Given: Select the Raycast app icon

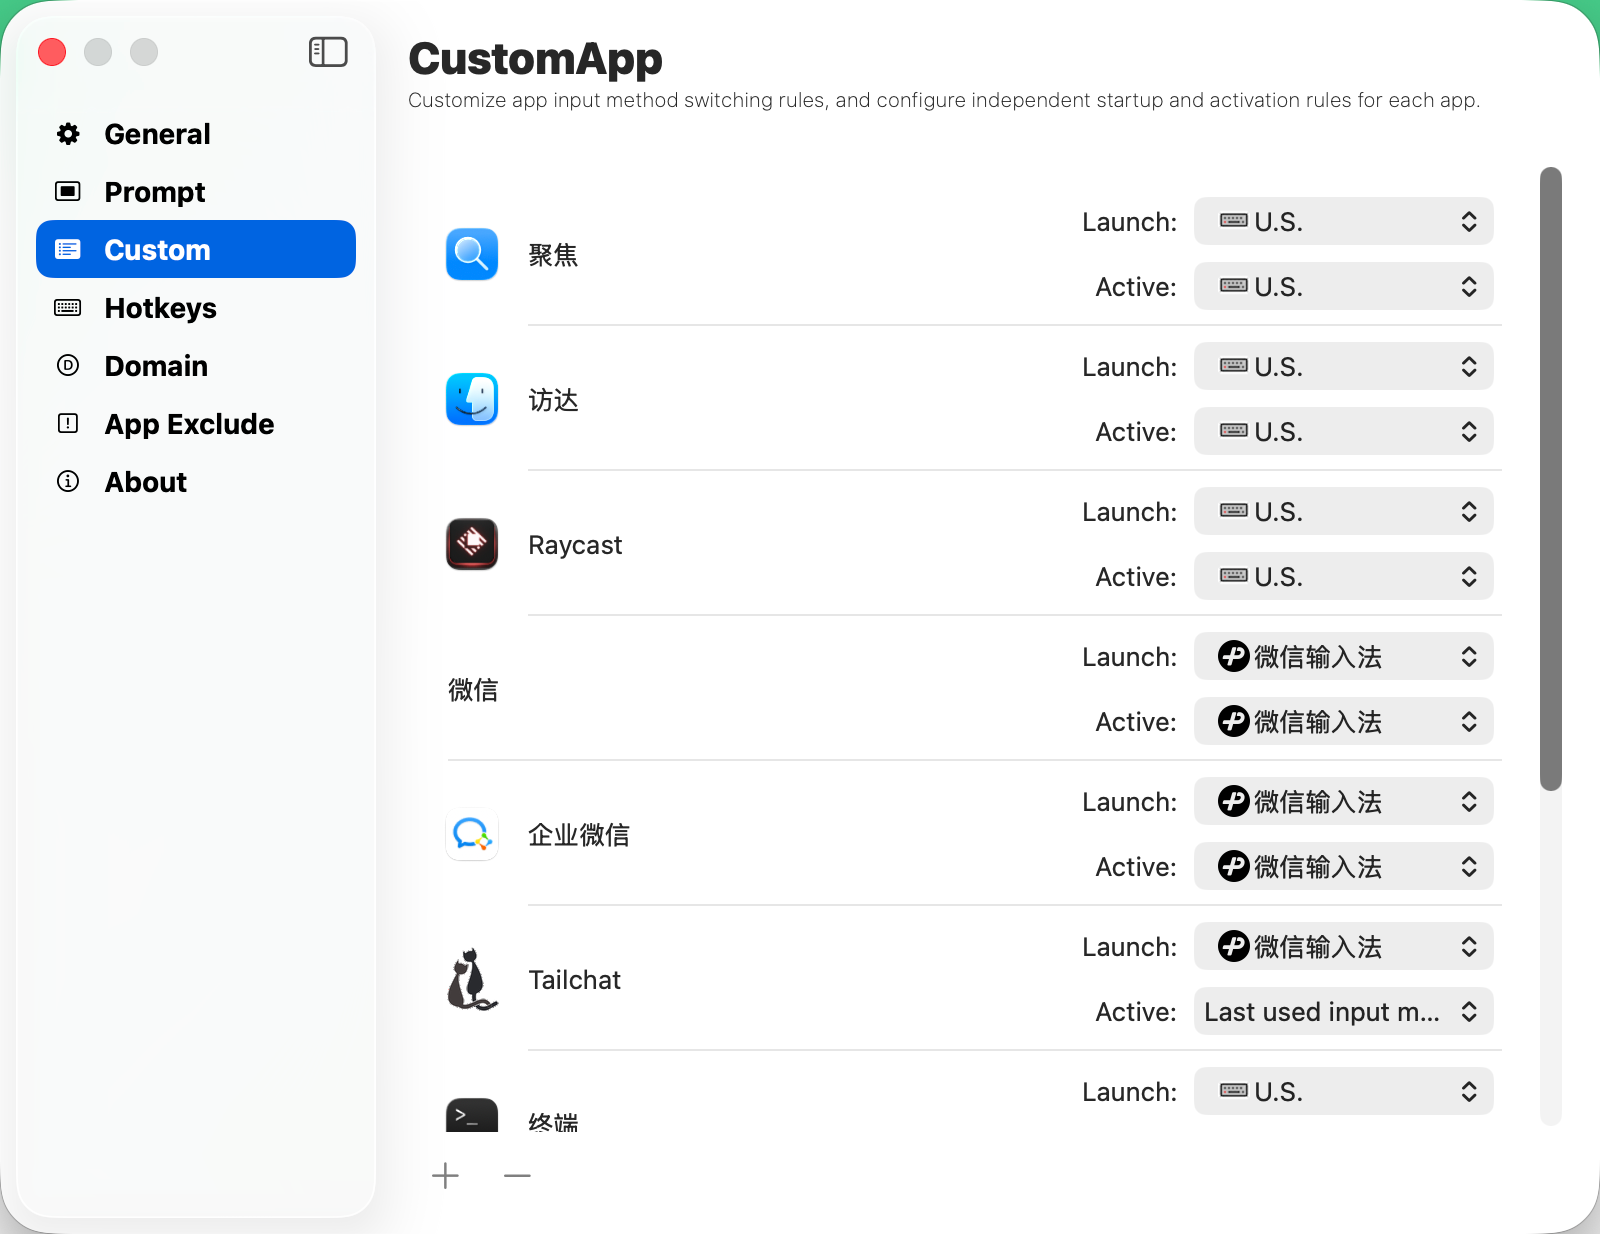Looking at the screenshot, I should click(x=472, y=544).
